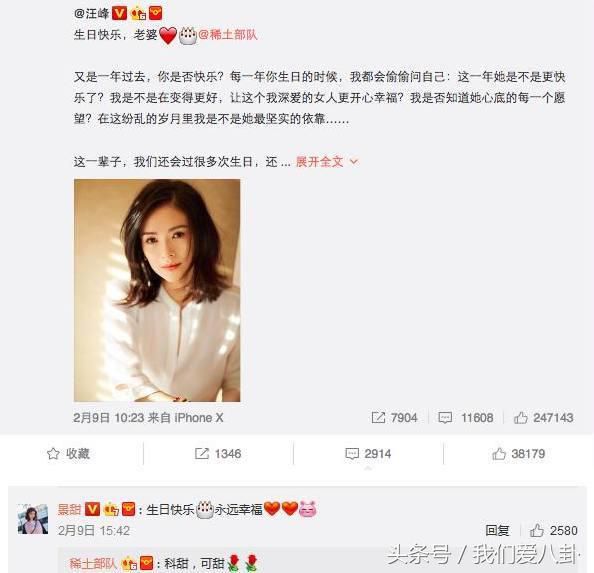
Task: Click 回复 to reply to 景甜's comment
Action: [497, 531]
